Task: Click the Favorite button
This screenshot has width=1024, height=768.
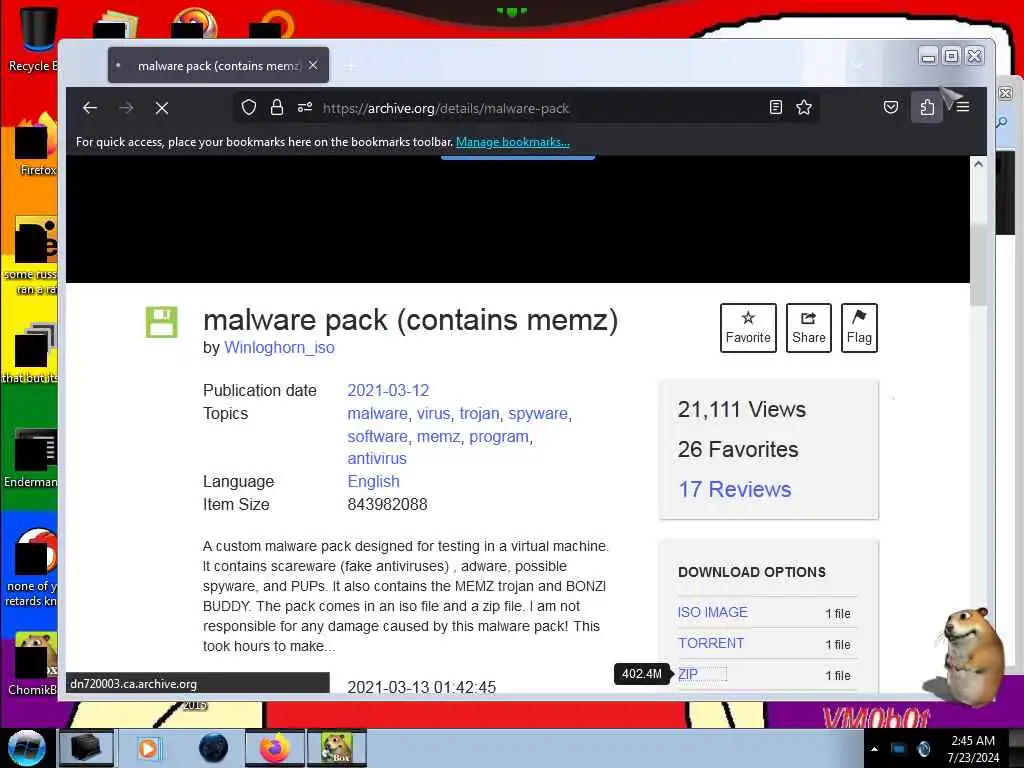Action: point(748,328)
